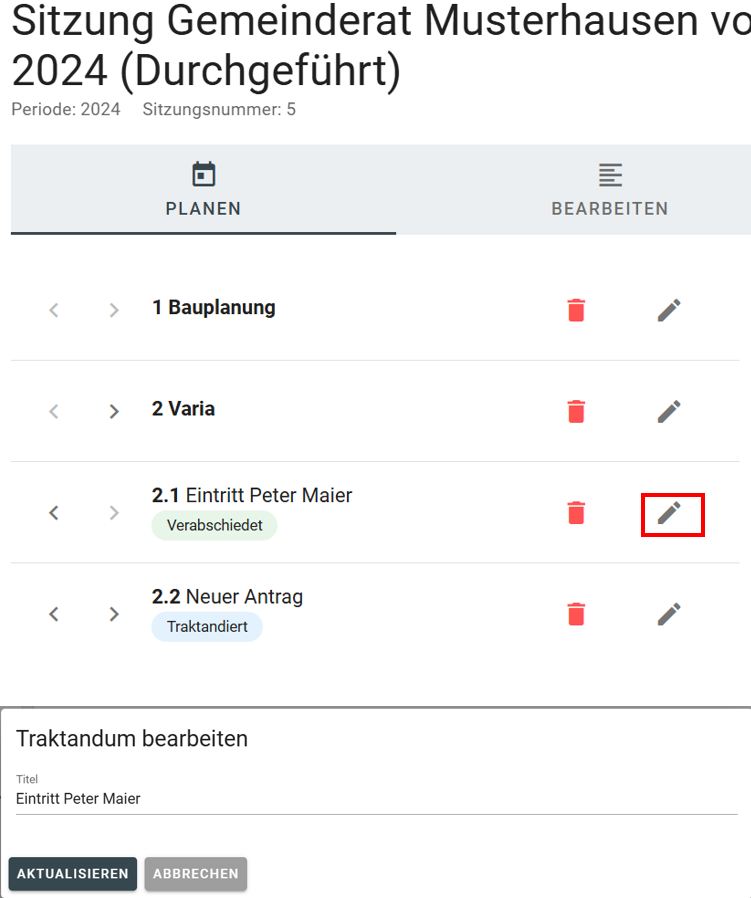The width and height of the screenshot is (751, 898).
Task: Edit the 1 Bauplanung agenda item
Action: [x=669, y=310]
